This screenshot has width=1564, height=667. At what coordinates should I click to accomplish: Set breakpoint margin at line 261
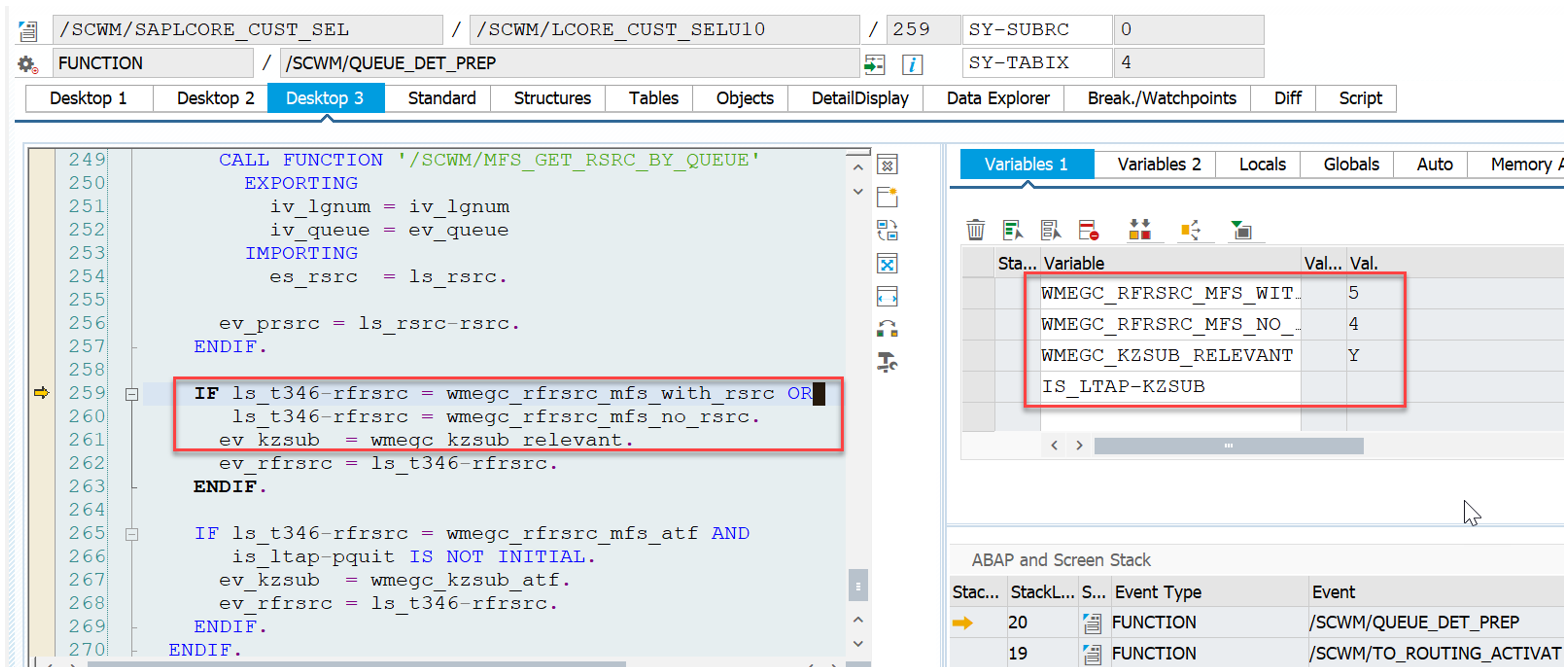click(x=41, y=440)
